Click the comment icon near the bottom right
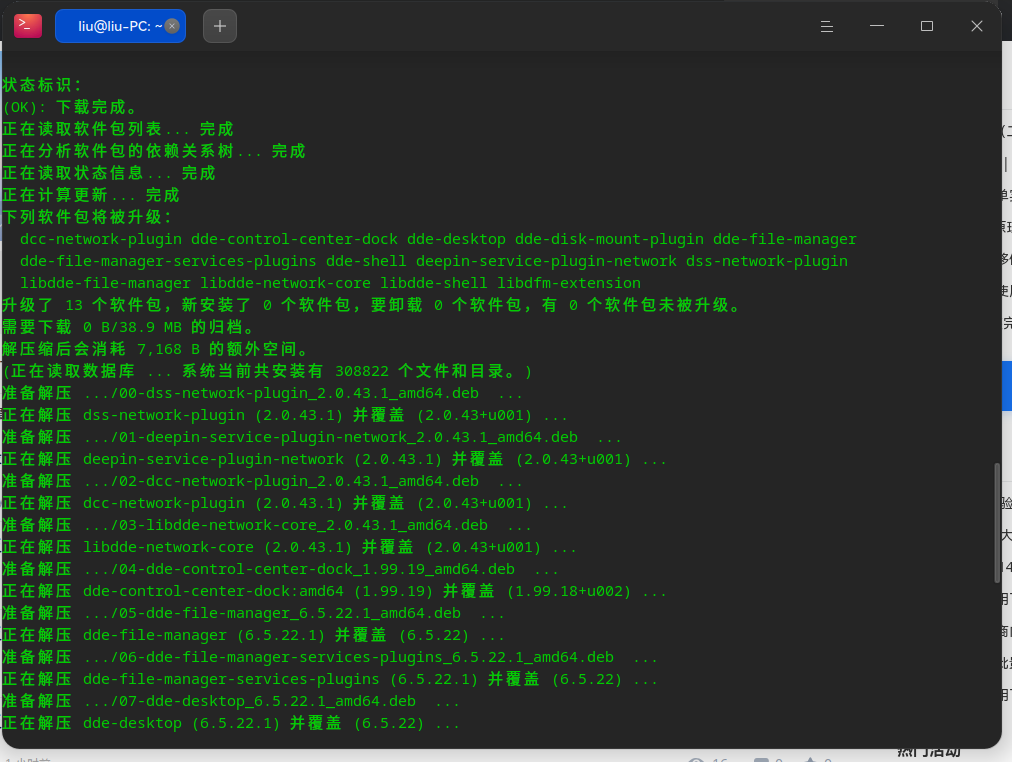Image resolution: width=1012 pixels, height=762 pixels. [x=764, y=760]
